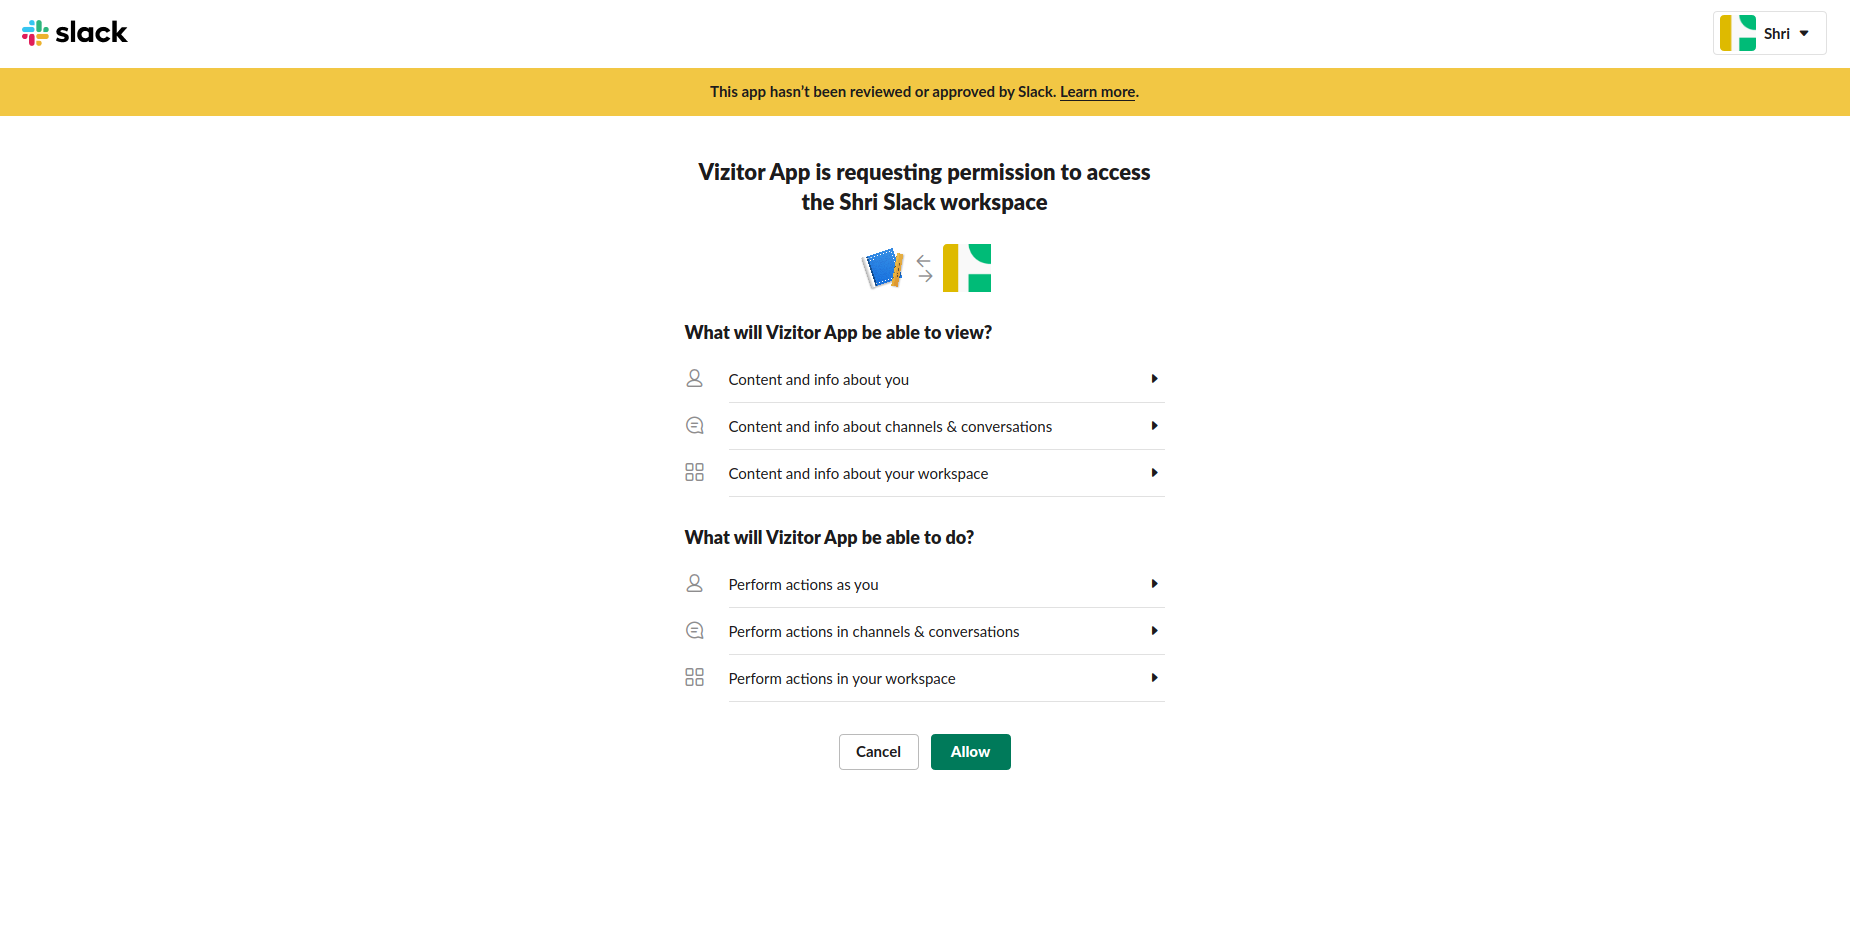Click the exchange arrows between app icons
Image resolution: width=1850 pixels, height=948 pixels.
click(925, 268)
